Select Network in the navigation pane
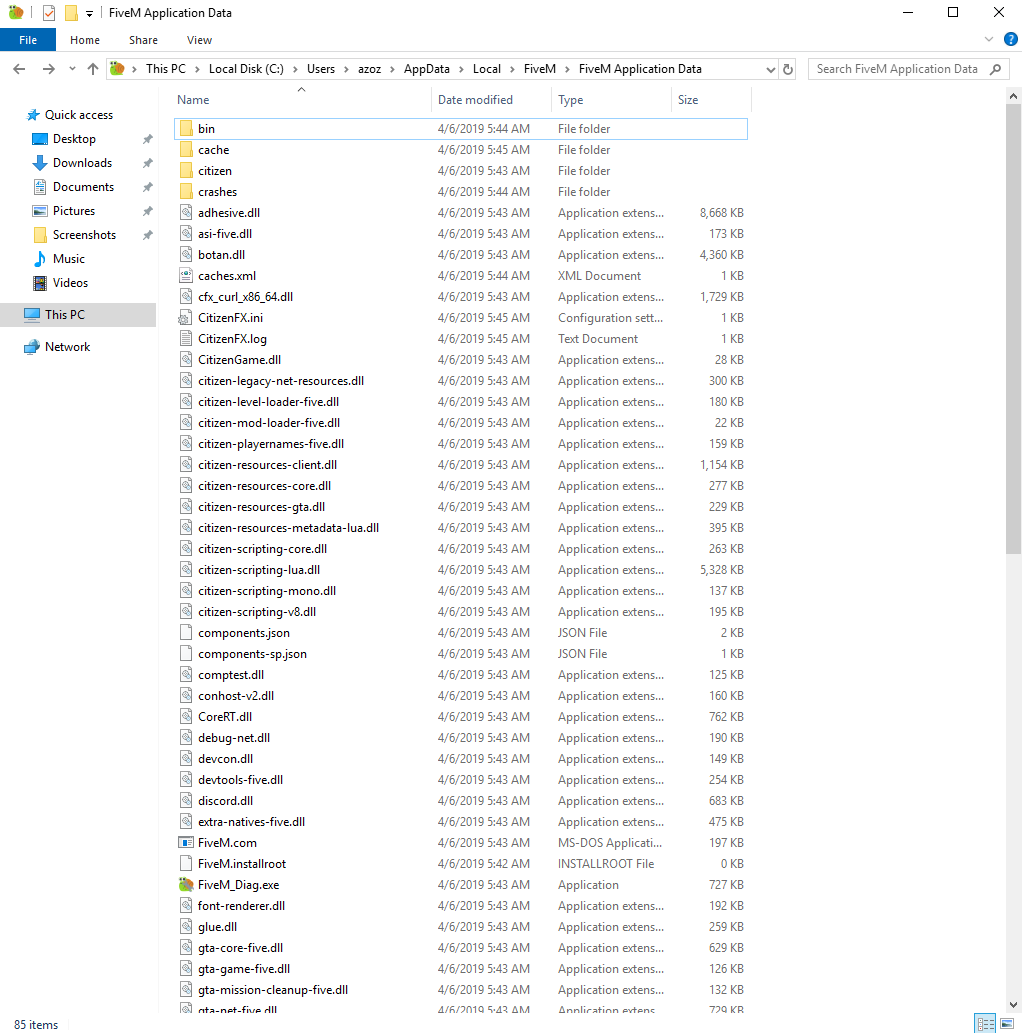Viewport: 1023px width, 1033px height. [x=67, y=347]
